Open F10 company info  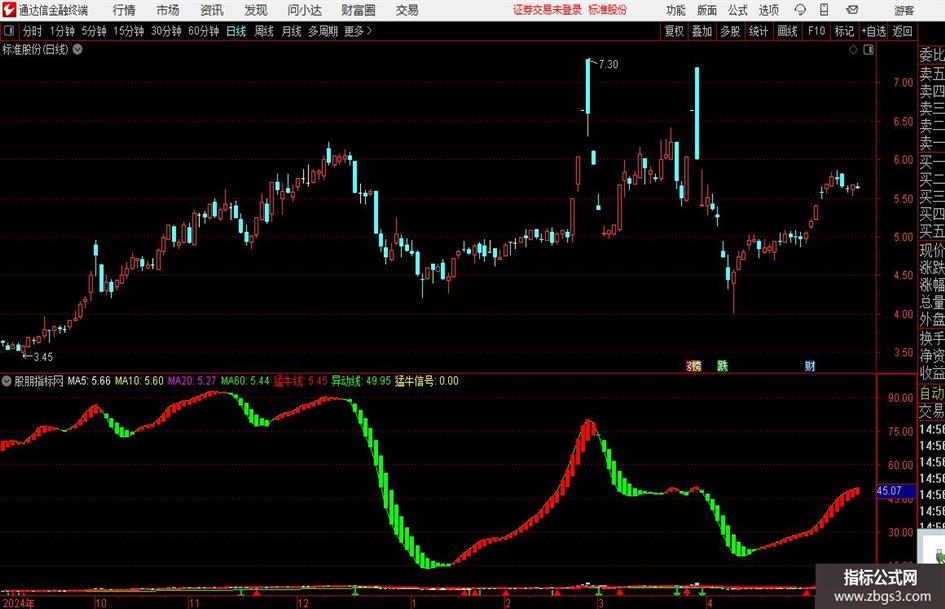[817, 31]
